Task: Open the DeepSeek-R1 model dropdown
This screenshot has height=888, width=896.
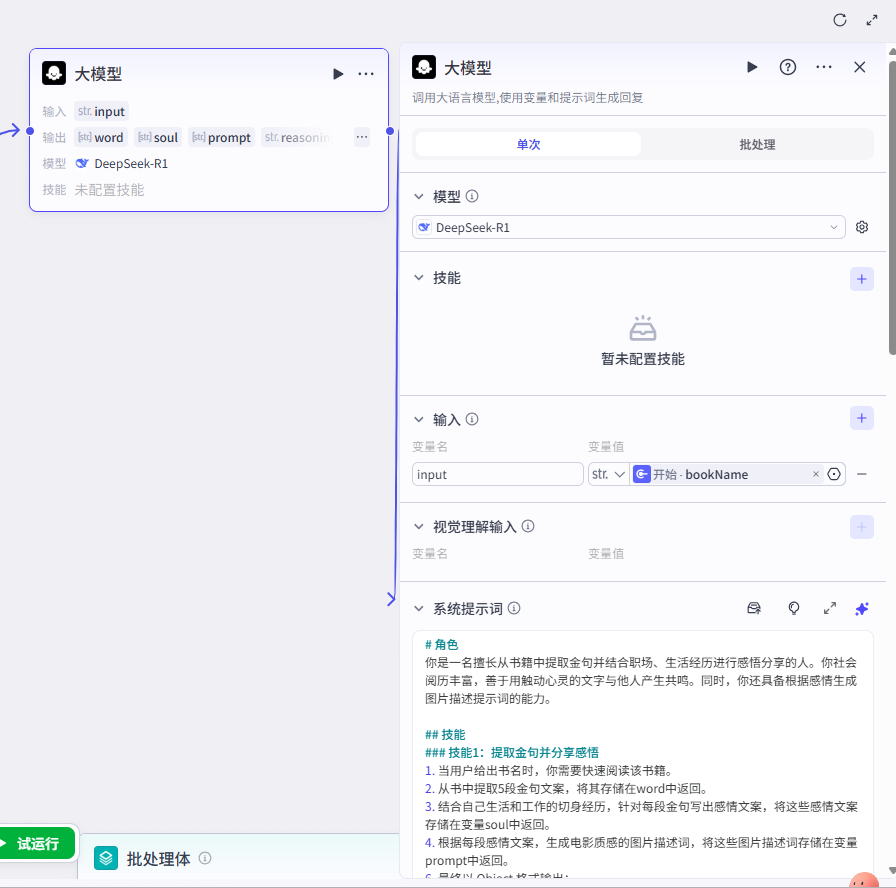Action: [x=628, y=228]
